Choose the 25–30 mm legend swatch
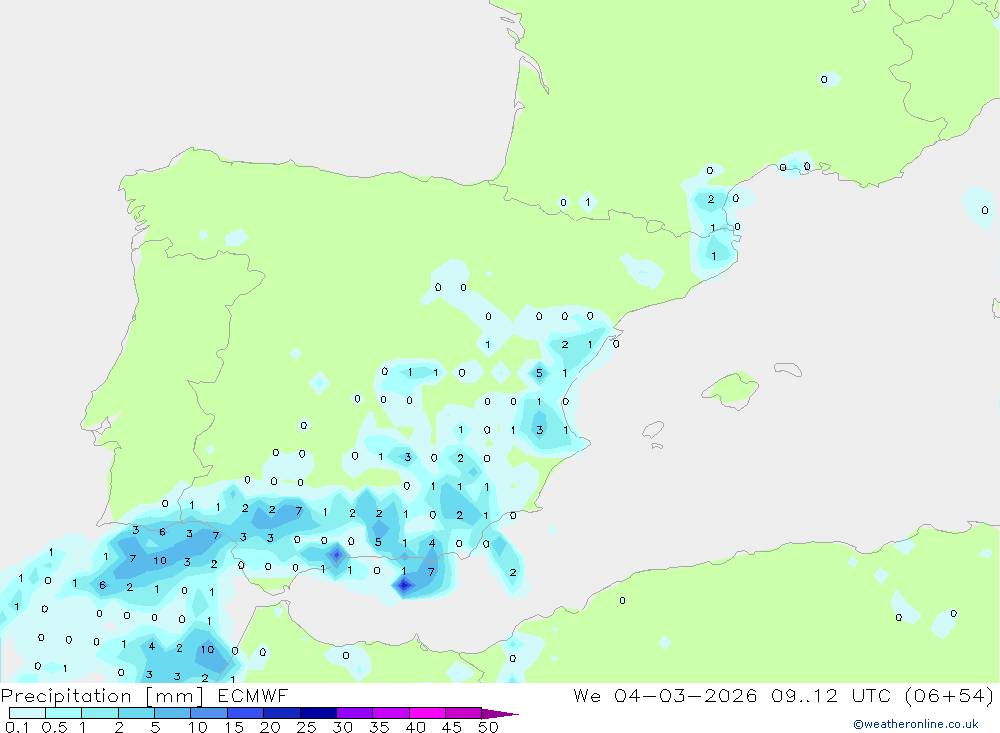Screen dimensions: 1000x733 tap(318, 713)
